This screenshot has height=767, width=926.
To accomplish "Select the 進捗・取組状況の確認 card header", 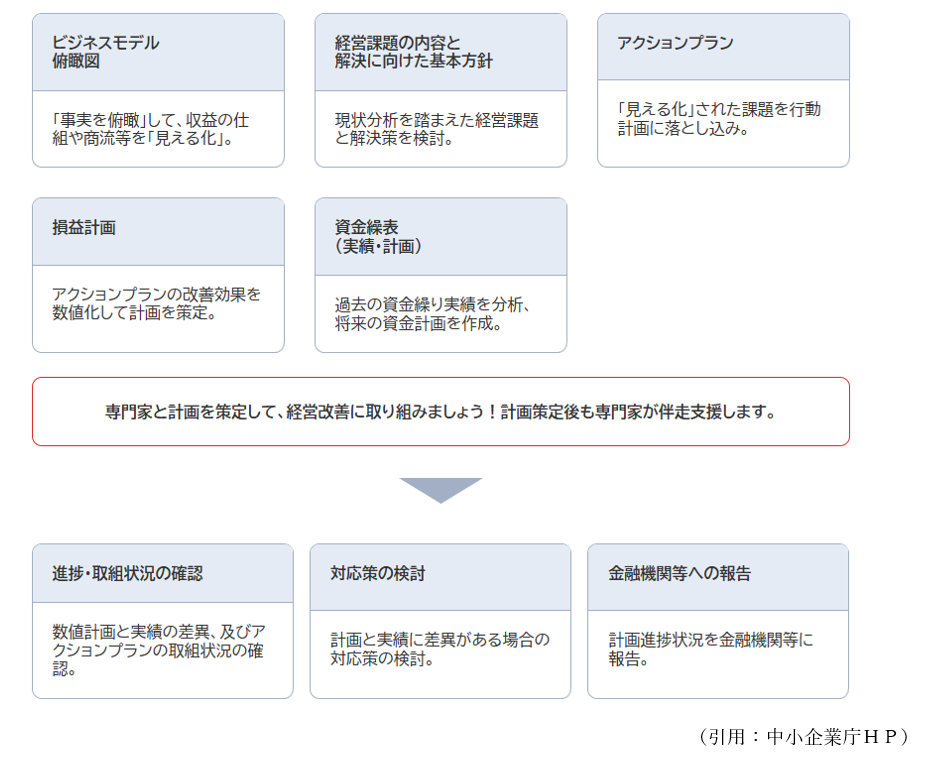I will coord(127,574).
